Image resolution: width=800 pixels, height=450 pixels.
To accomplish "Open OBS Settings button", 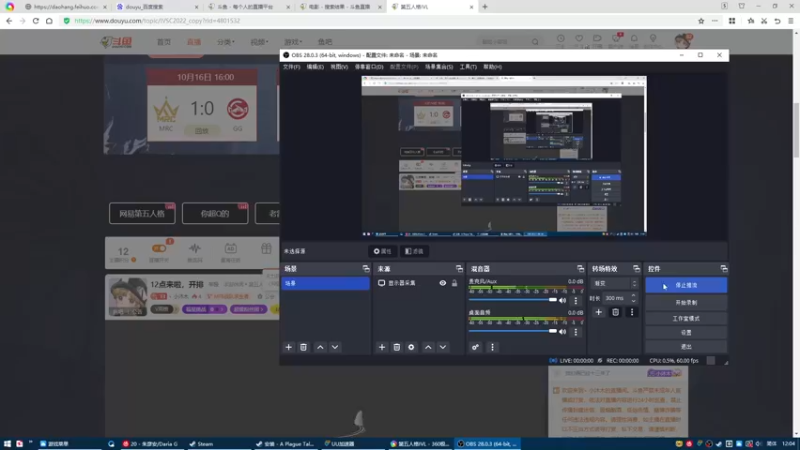I will [x=686, y=332].
